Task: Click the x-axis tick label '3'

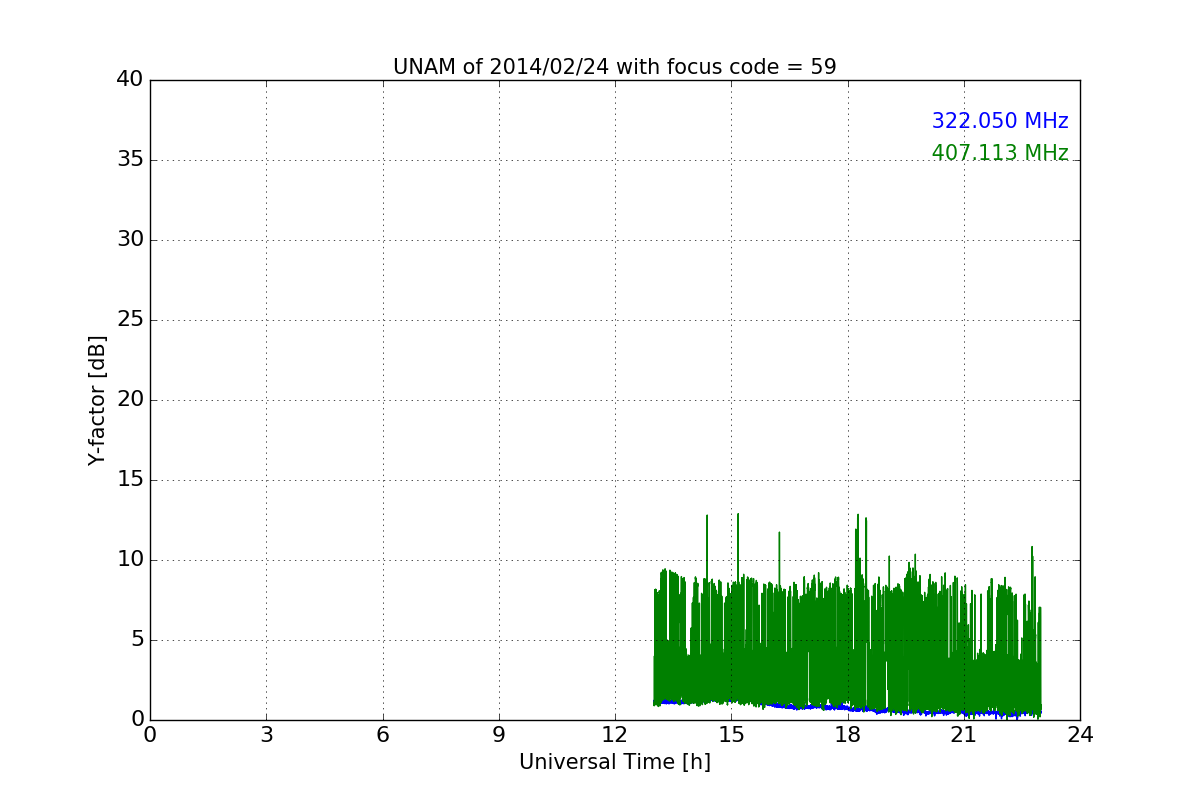Action: [x=266, y=735]
